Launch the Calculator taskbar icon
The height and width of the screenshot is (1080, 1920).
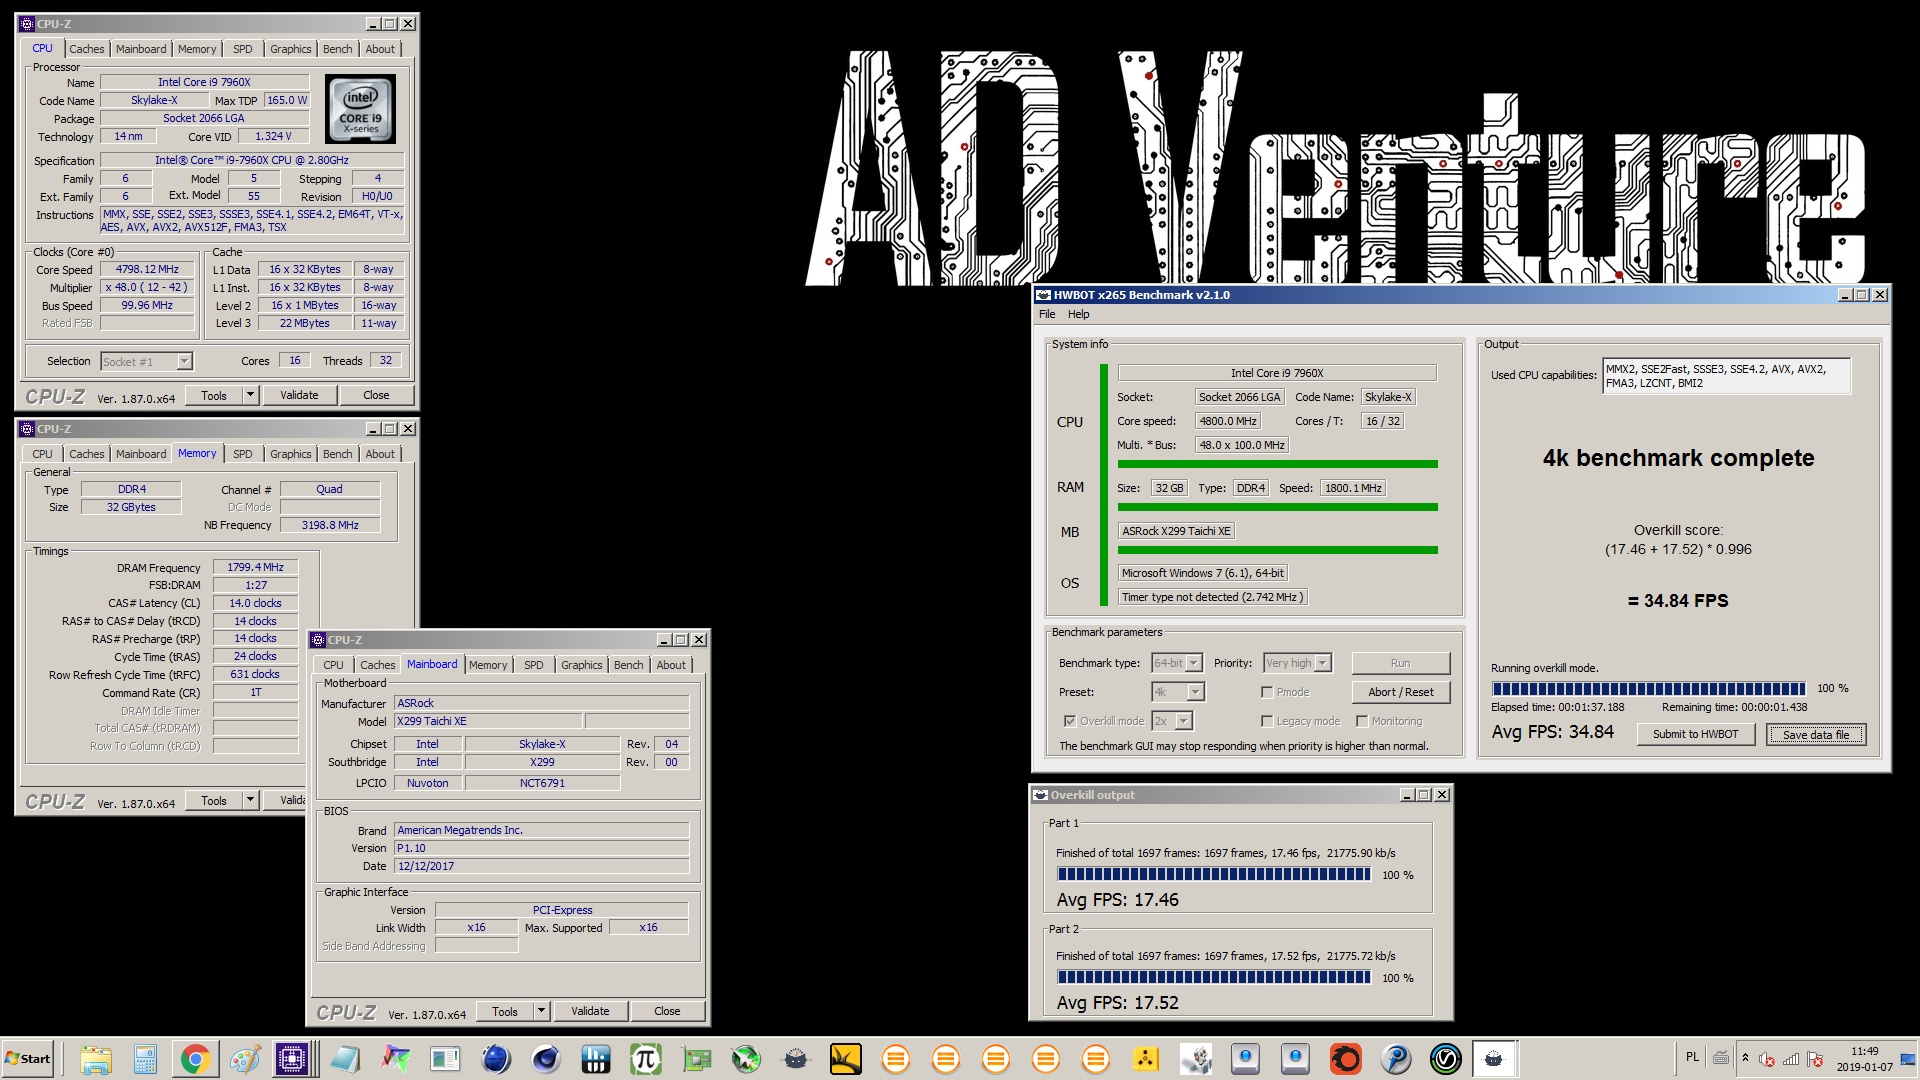coord(146,1059)
